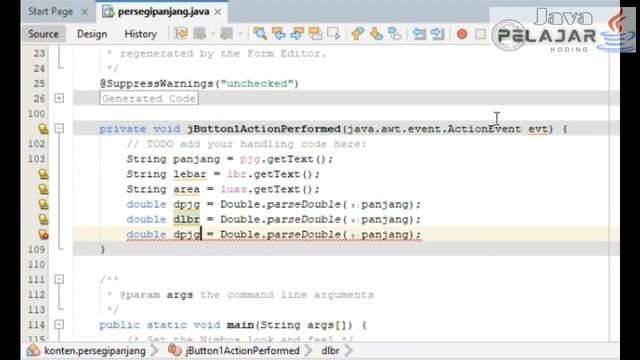Click the args word in the @param comment
640x360 pixels.
(180, 295)
